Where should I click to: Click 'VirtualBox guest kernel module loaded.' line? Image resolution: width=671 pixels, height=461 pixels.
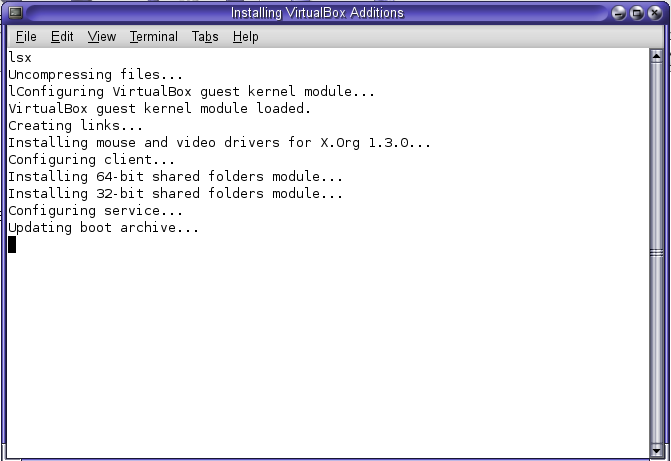159,109
